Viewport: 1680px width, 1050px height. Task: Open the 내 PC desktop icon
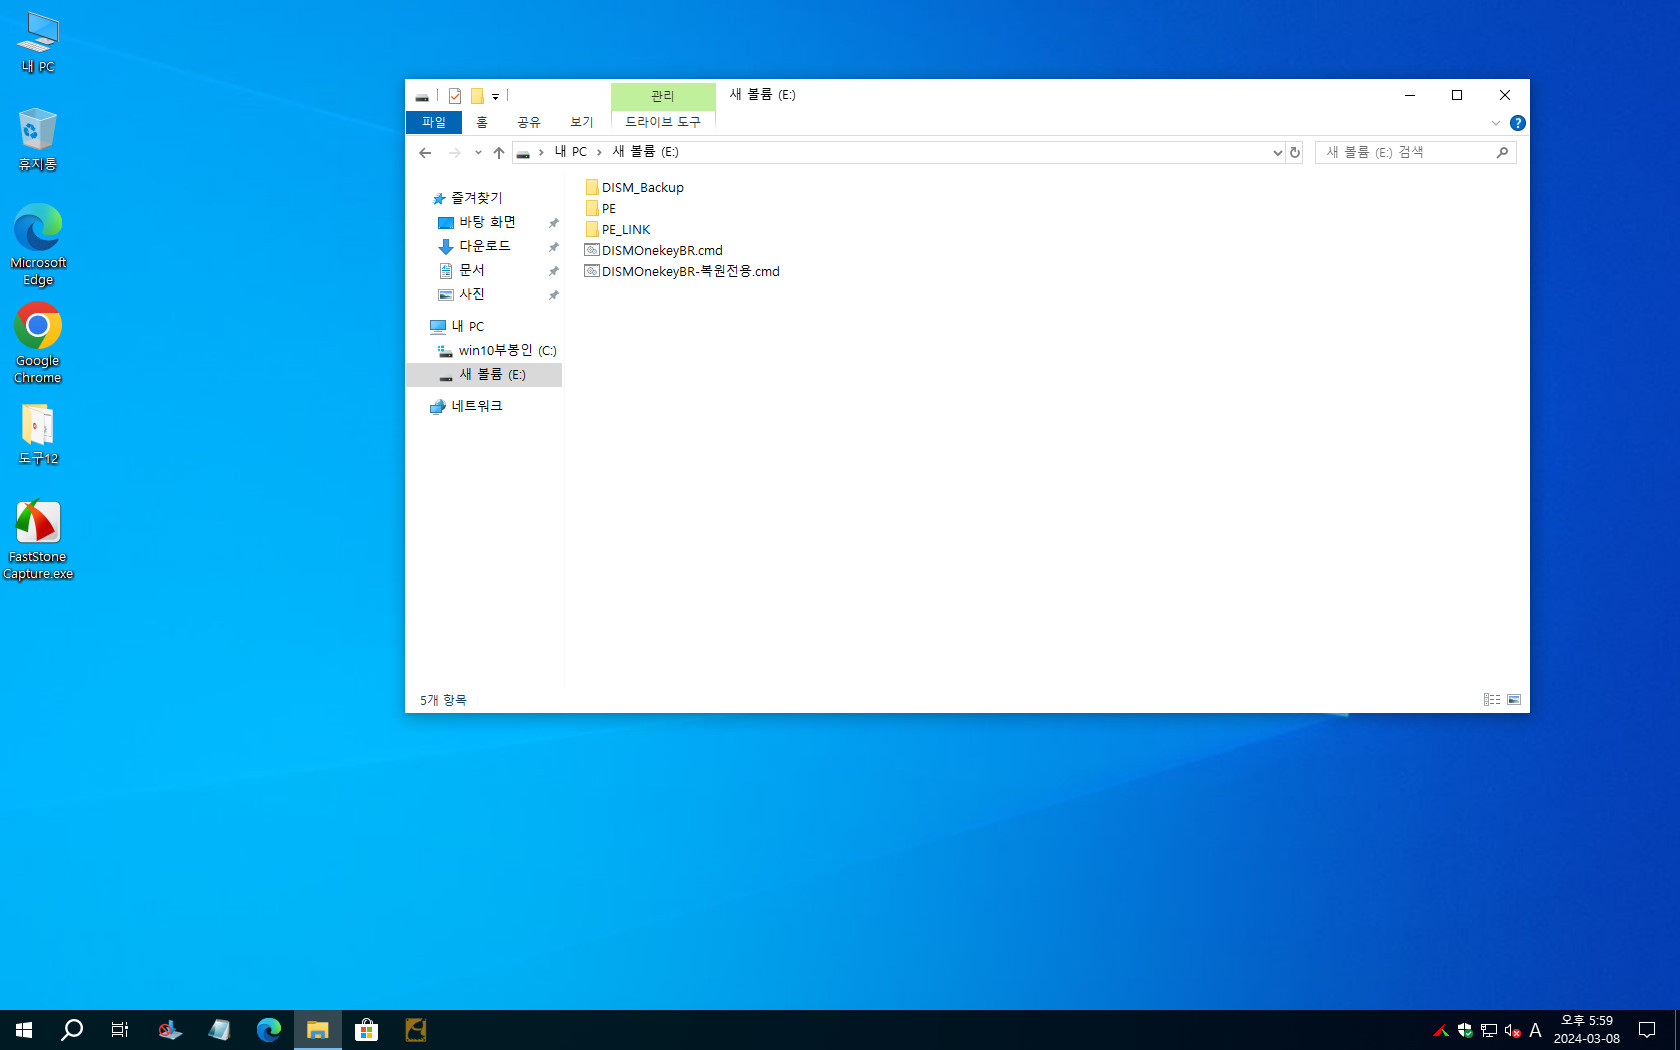38,42
